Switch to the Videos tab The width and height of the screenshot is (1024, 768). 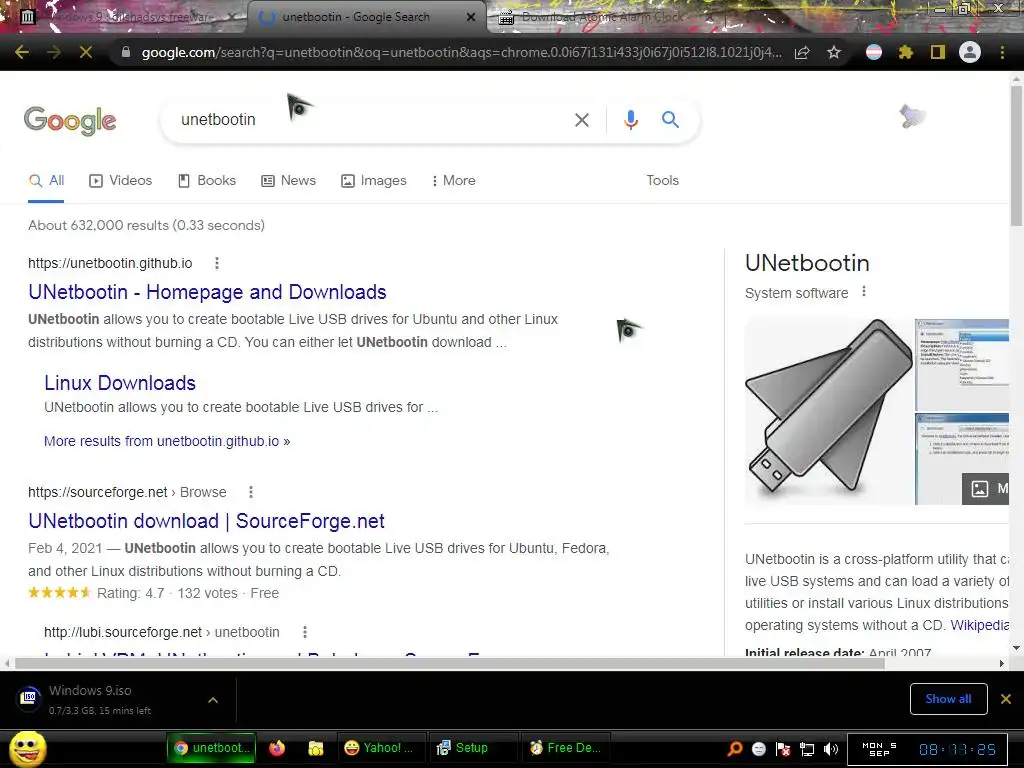(x=121, y=181)
